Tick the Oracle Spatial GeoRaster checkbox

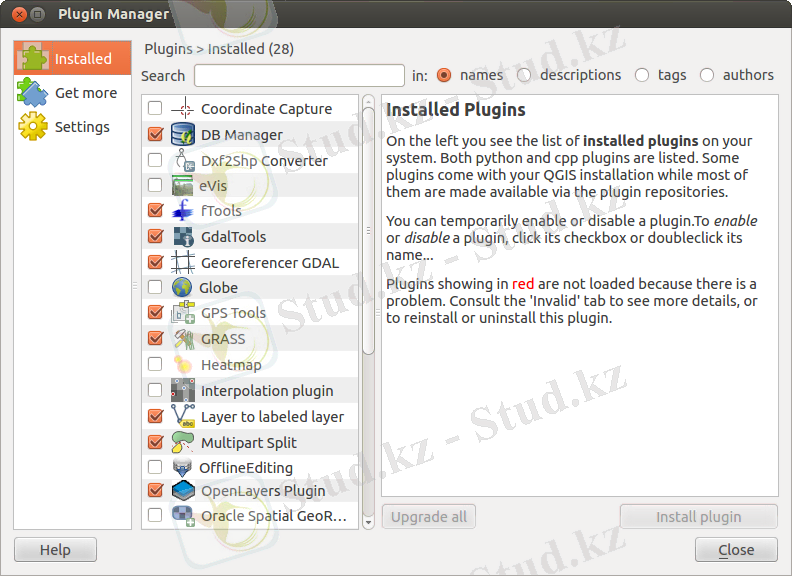click(155, 515)
